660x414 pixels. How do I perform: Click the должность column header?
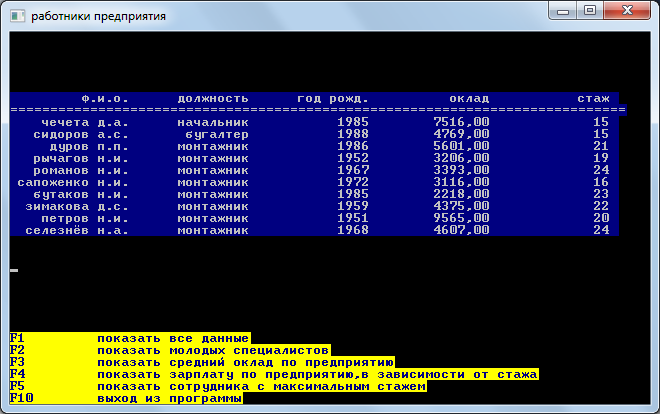click(213, 99)
